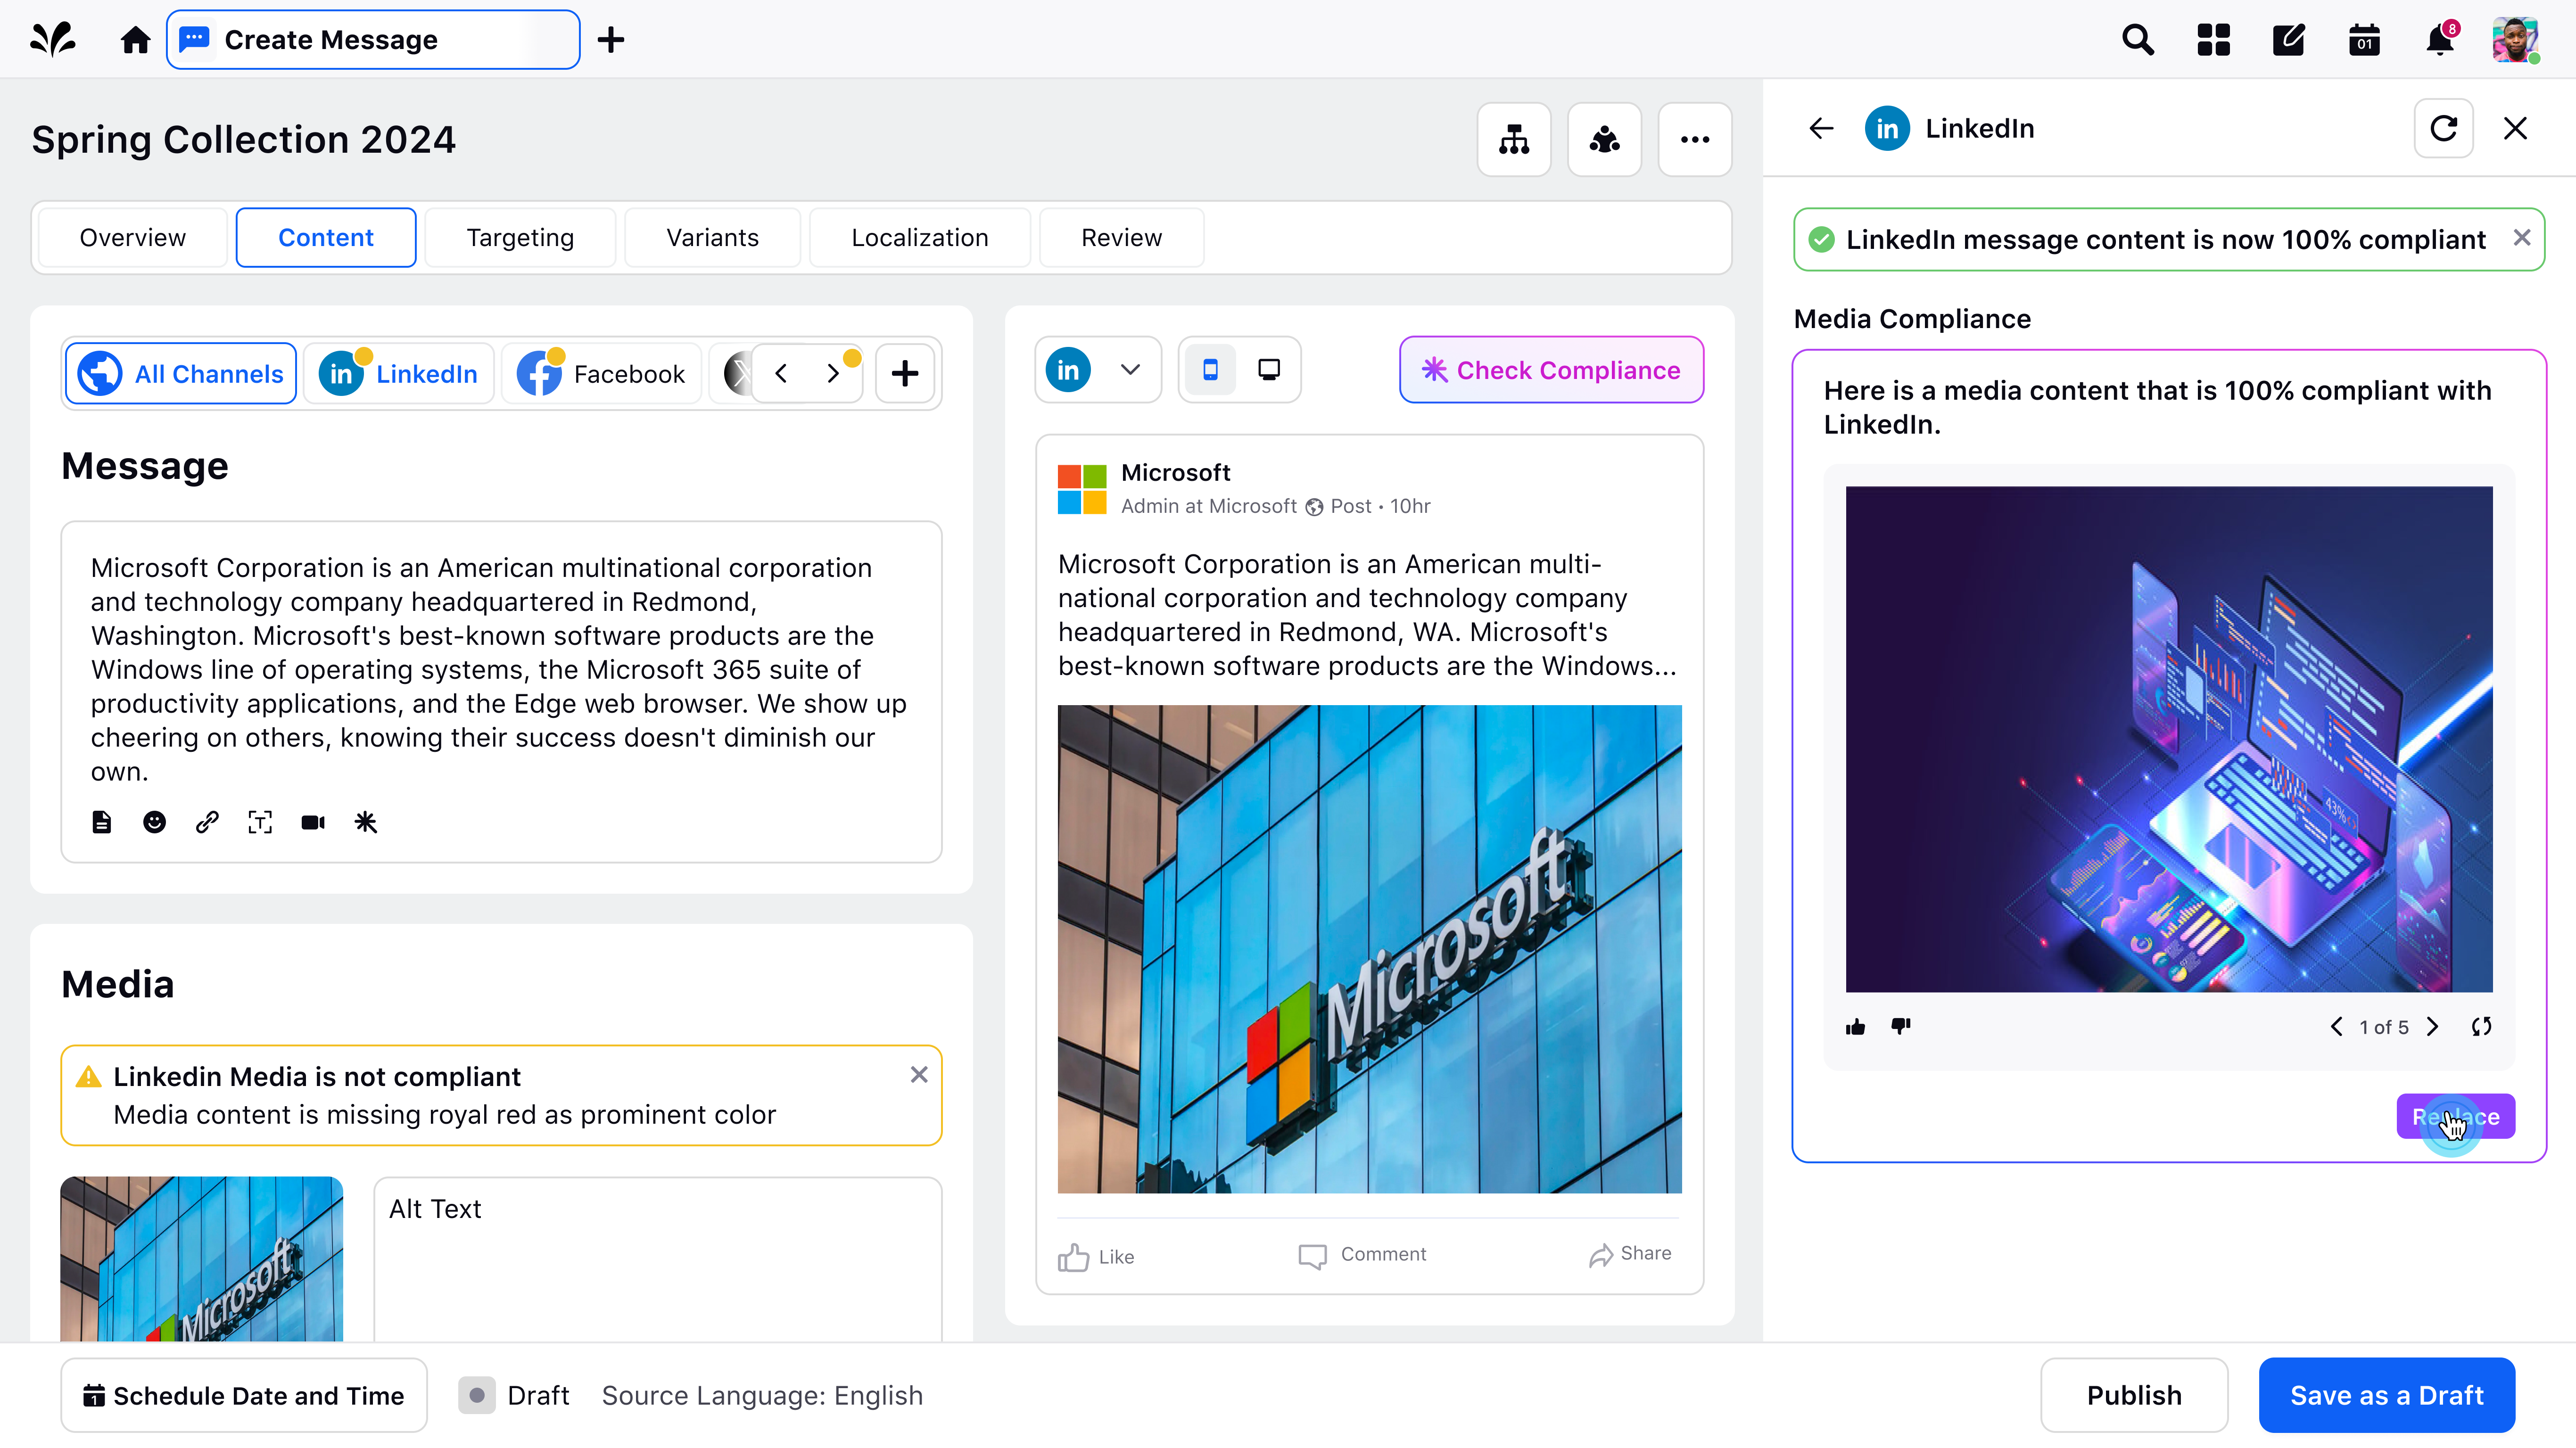Switch preview to mobile view
Viewport: 2576px width, 1448px height.
pyautogui.click(x=1210, y=370)
